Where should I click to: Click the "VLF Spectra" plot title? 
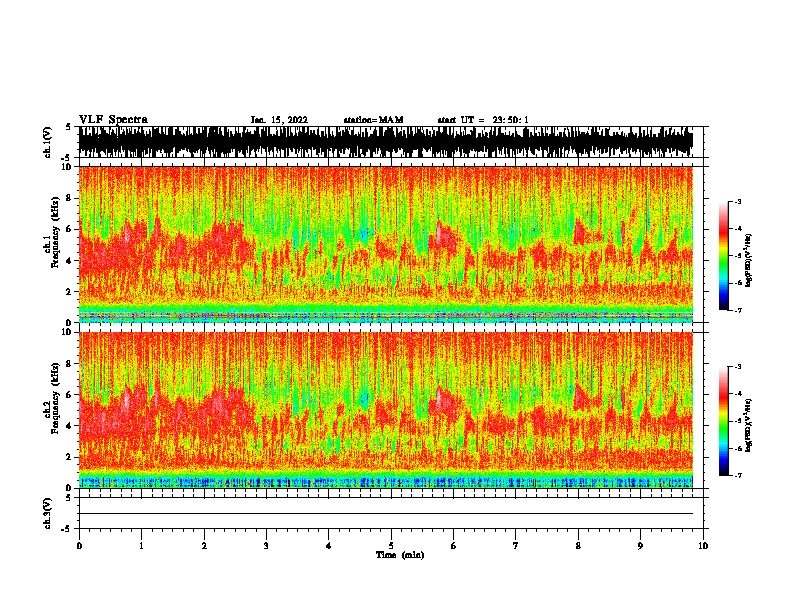click(x=113, y=119)
